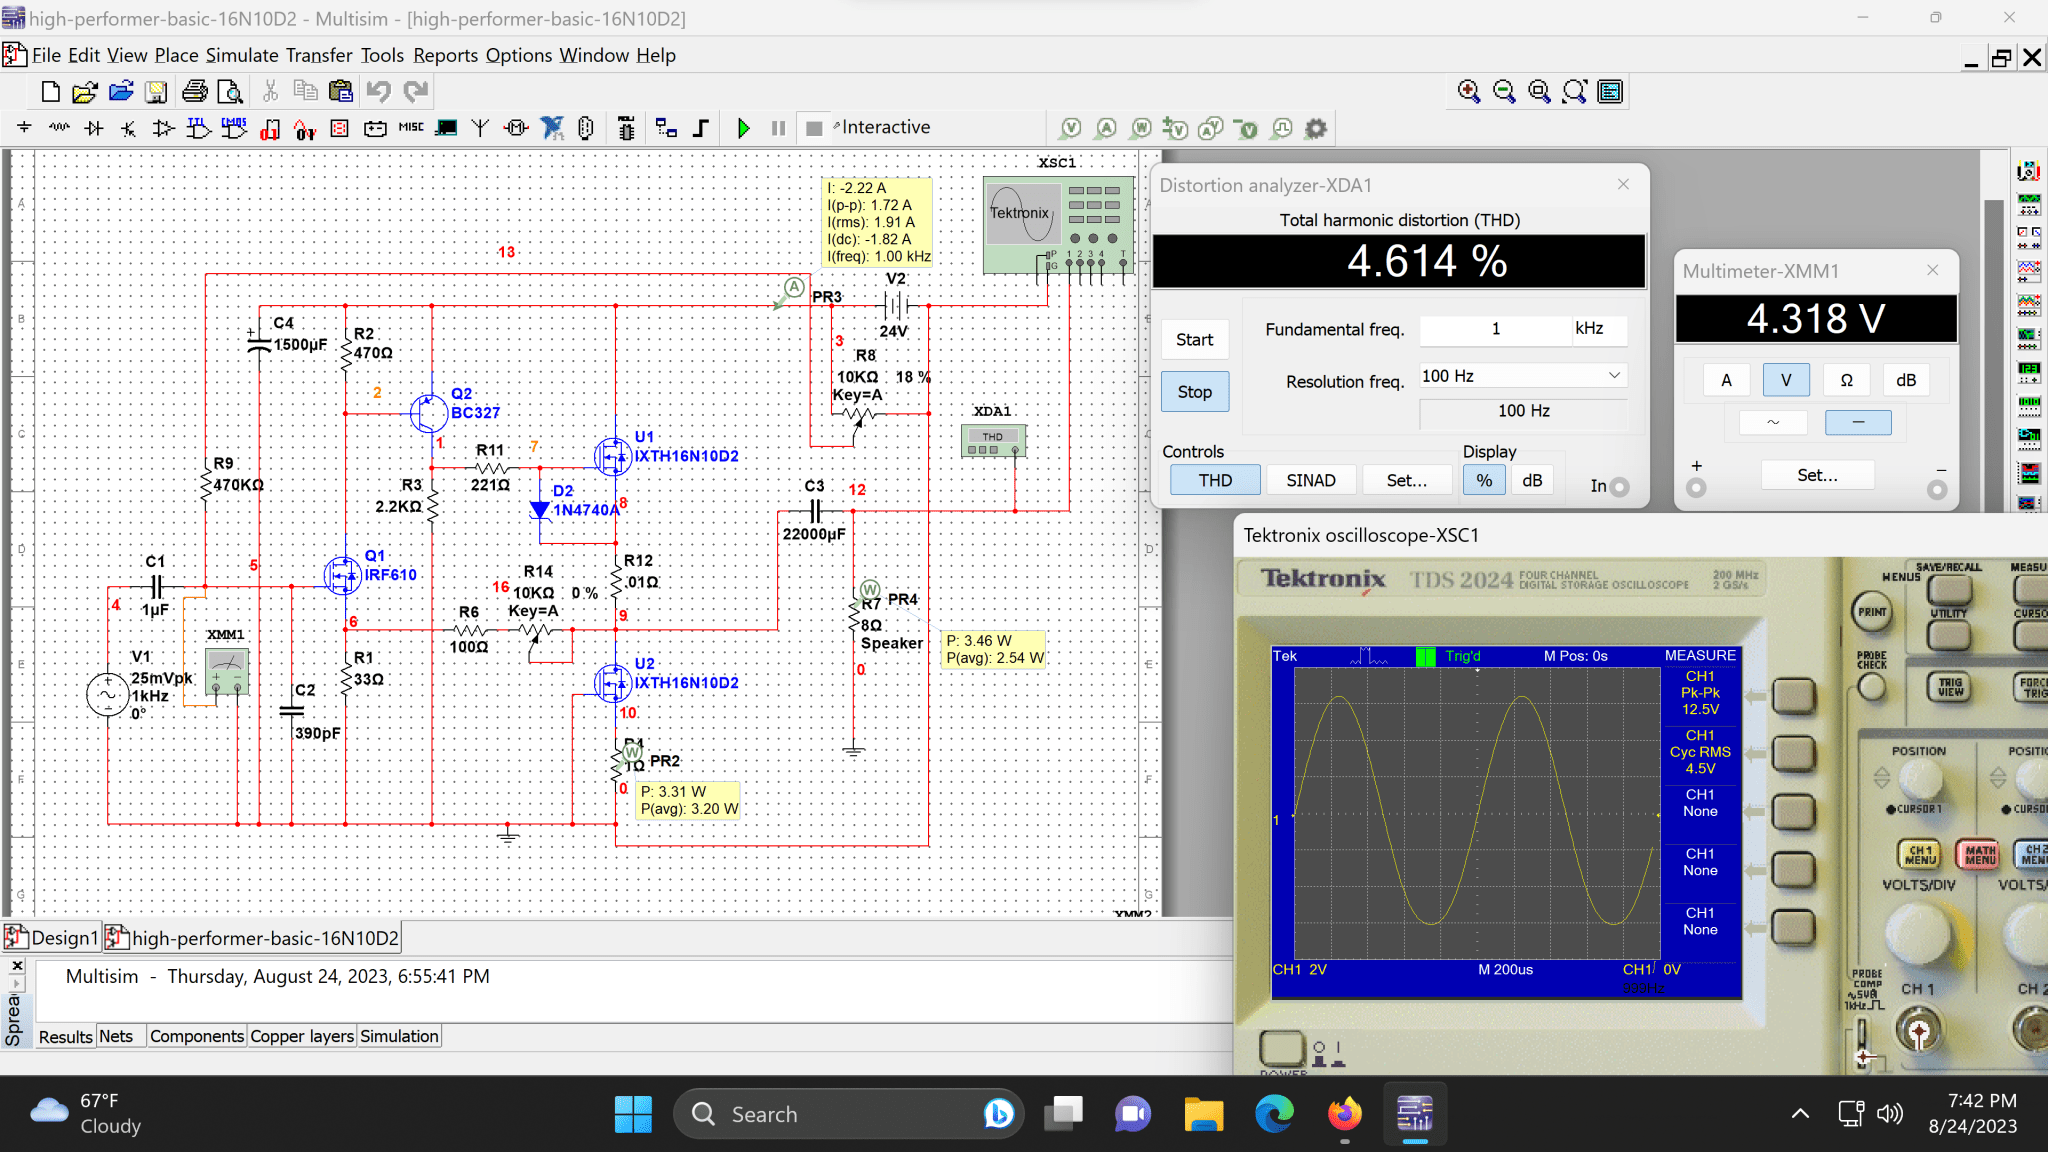Open the Nets tab in spreadsheet view
2048x1152 pixels.
coord(116,1036)
